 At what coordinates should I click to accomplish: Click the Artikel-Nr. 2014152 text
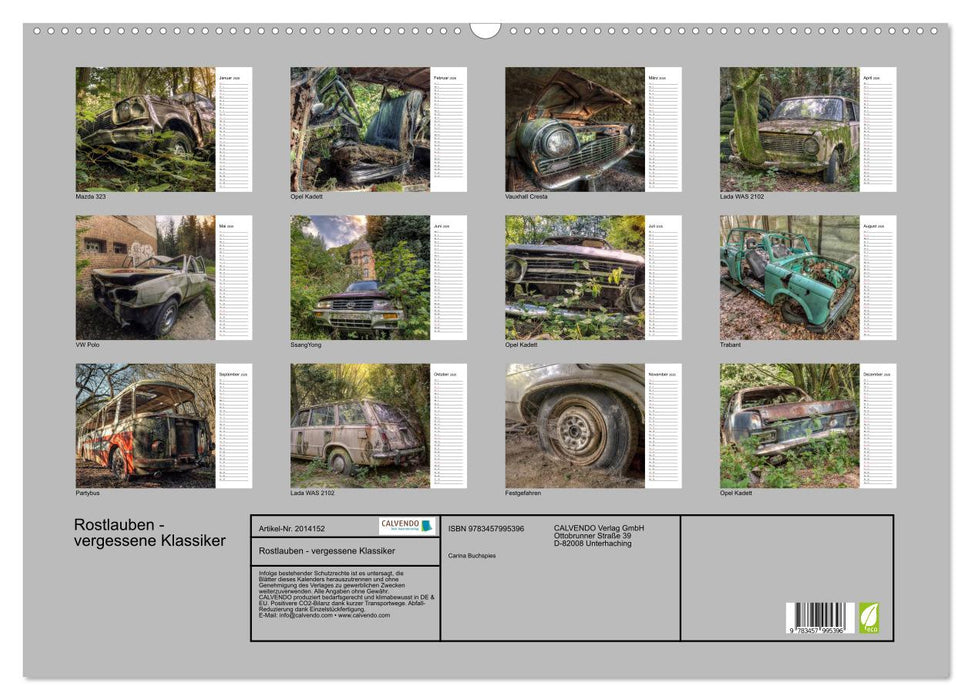pos(292,527)
